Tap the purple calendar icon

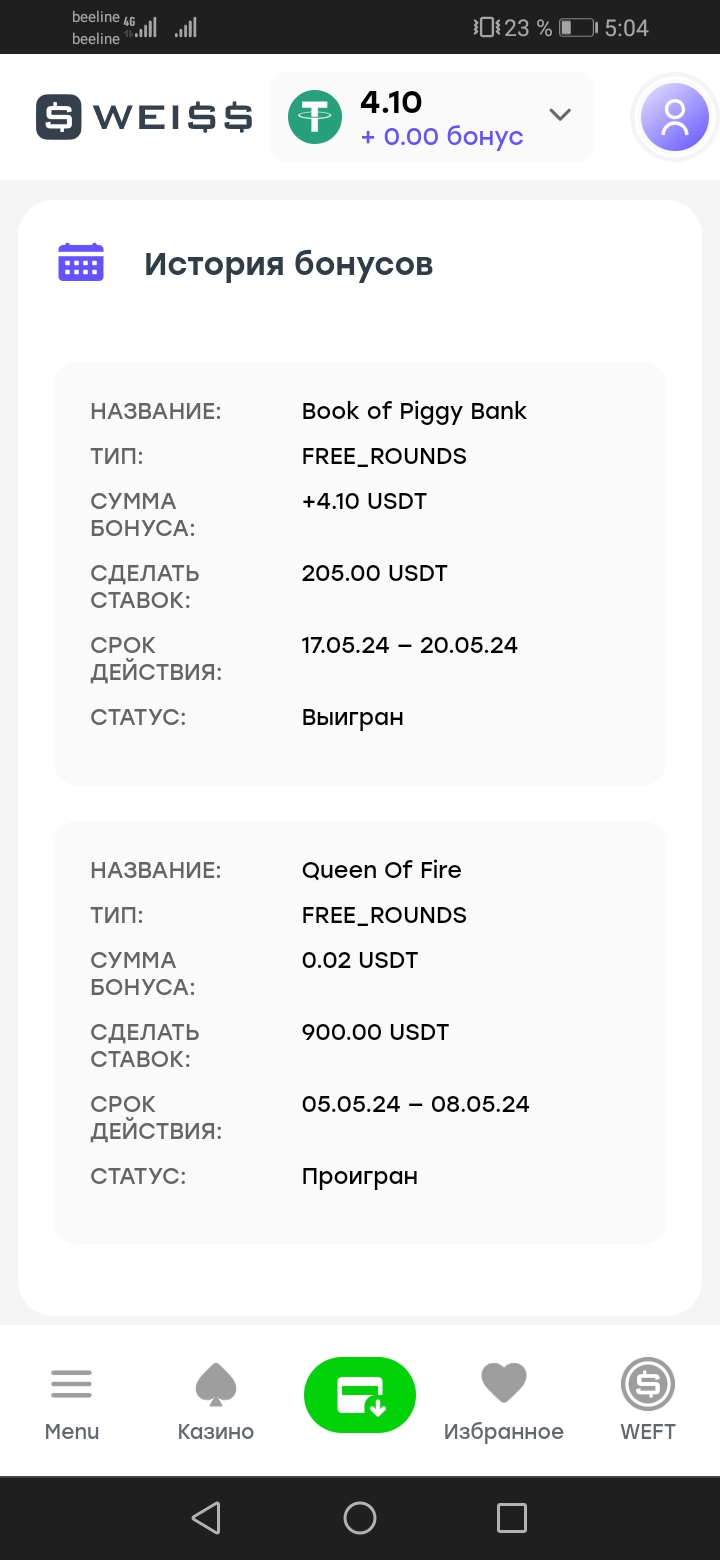pyautogui.click(x=81, y=263)
